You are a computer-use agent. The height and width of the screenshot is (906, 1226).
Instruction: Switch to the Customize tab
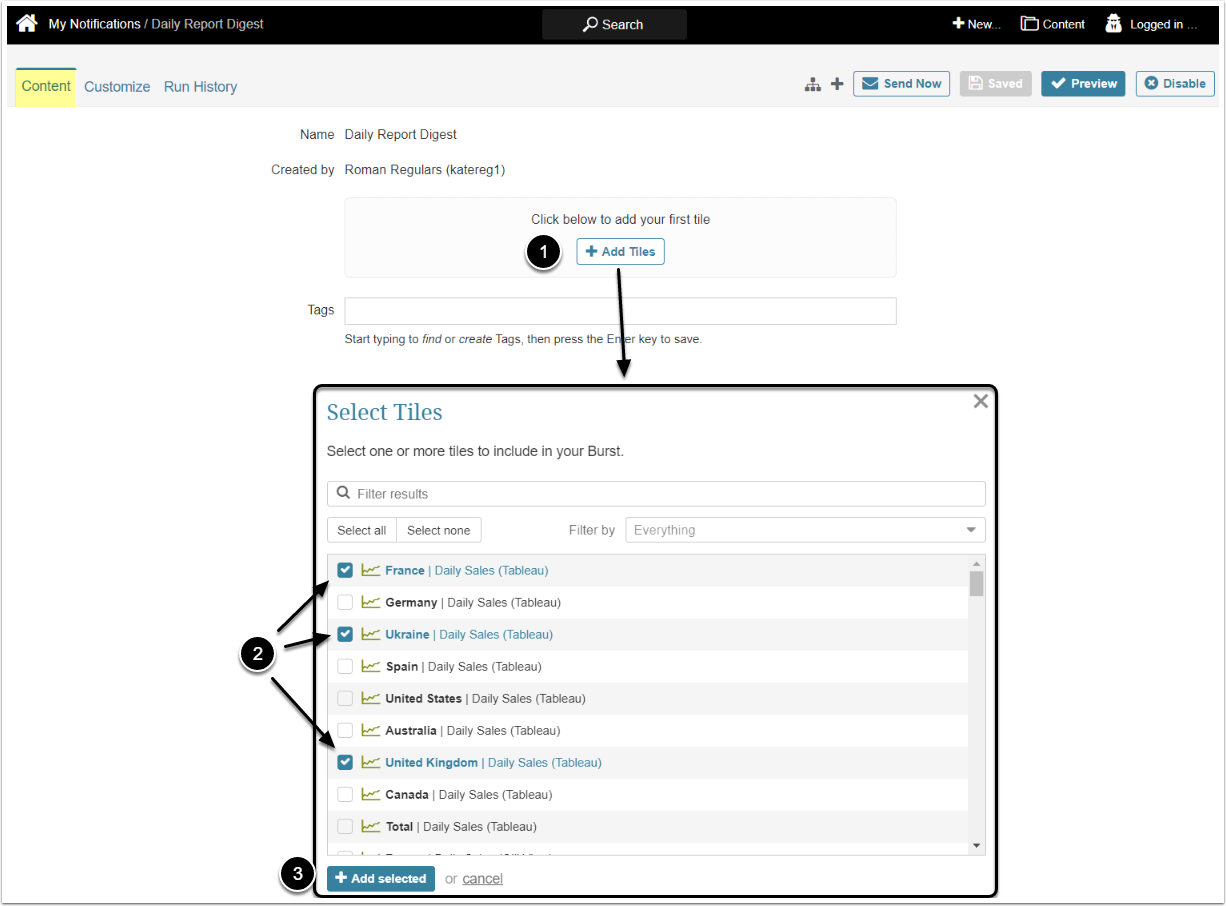pyautogui.click(x=117, y=87)
